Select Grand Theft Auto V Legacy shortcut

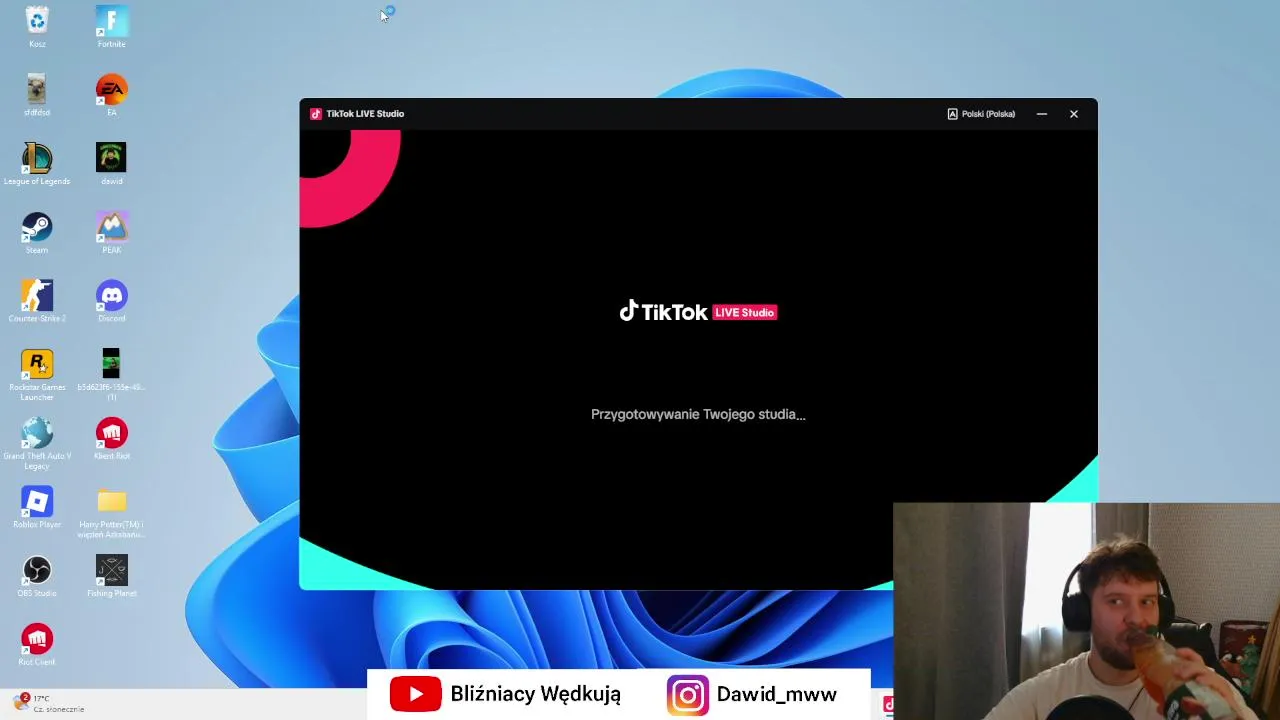[x=37, y=444]
